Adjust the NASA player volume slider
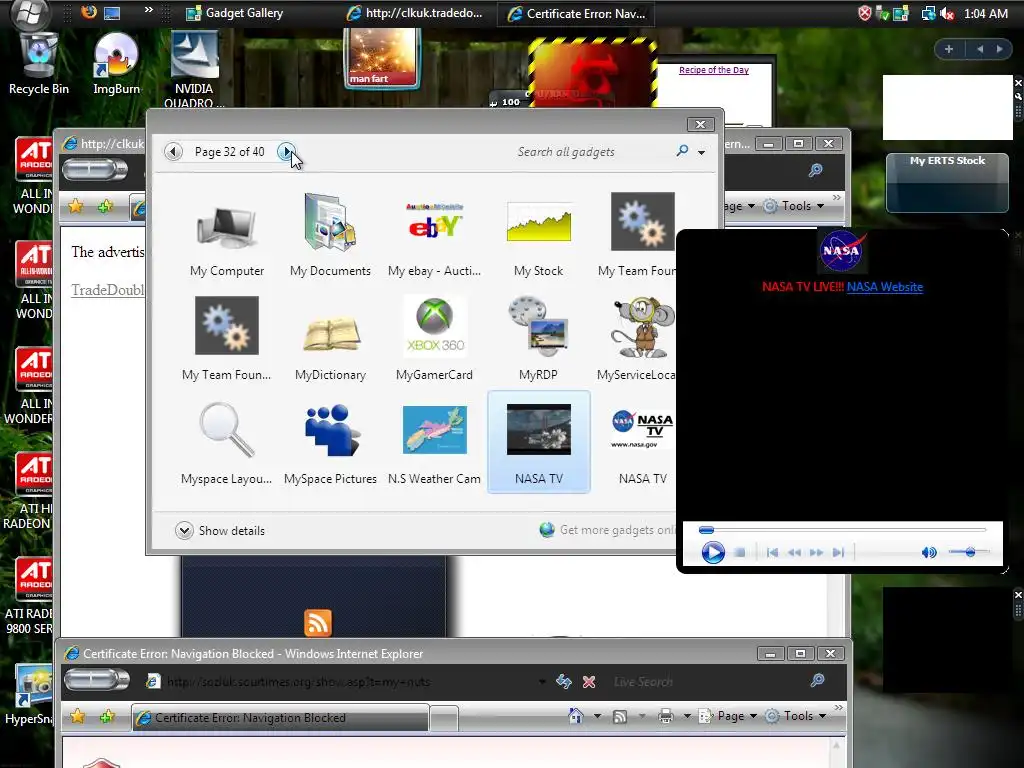The height and width of the screenshot is (768, 1024). [x=970, y=552]
